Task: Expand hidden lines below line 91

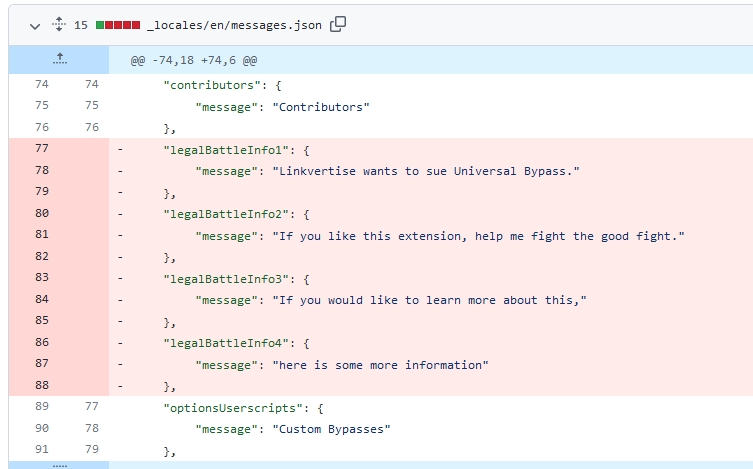Action: pyautogui.click(x=59, y=464)
